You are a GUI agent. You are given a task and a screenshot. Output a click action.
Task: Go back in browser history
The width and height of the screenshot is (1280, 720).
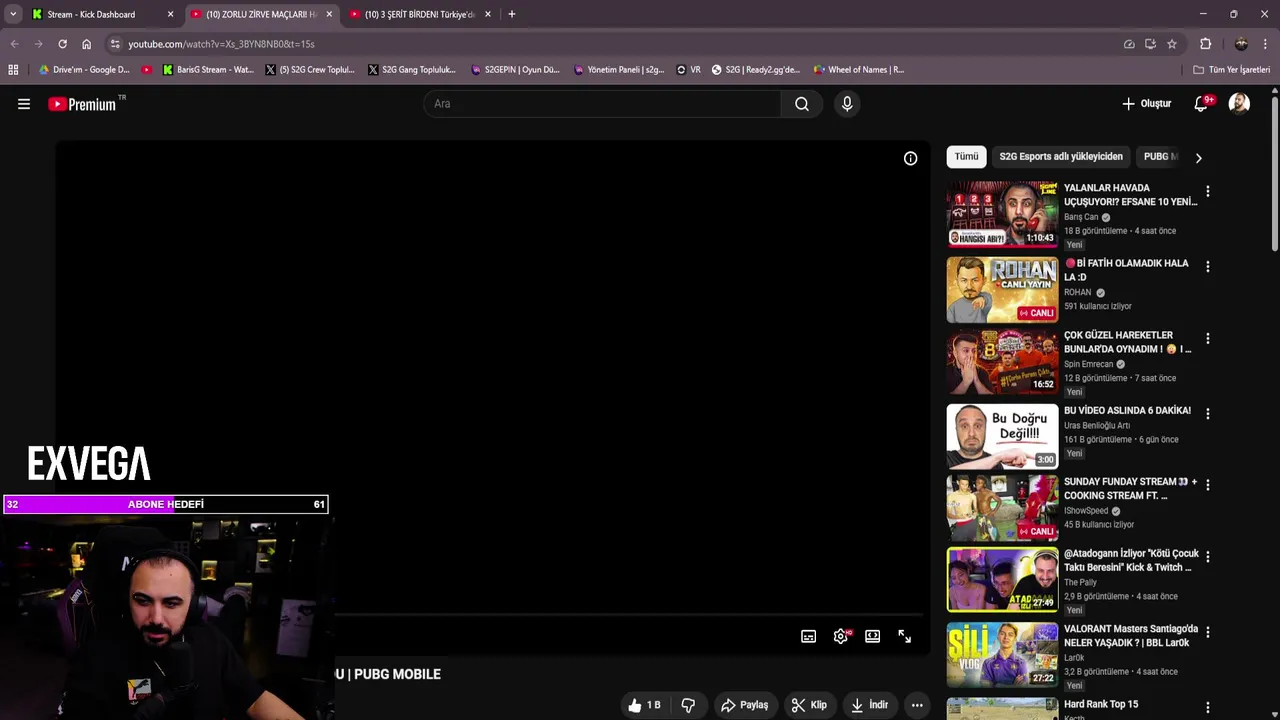(x=14, y=44)
